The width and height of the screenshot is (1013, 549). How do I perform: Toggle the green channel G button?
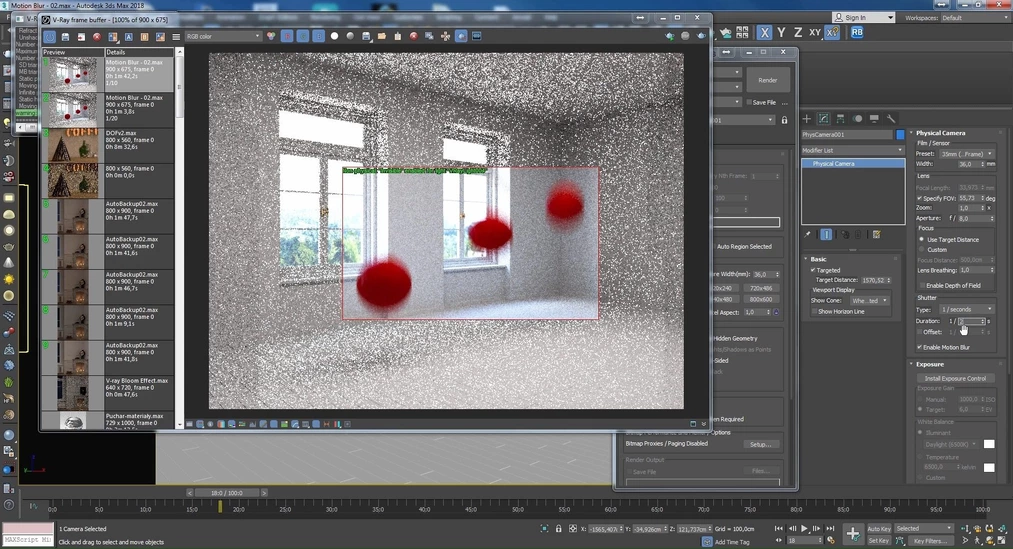click(x=302, y=36)
